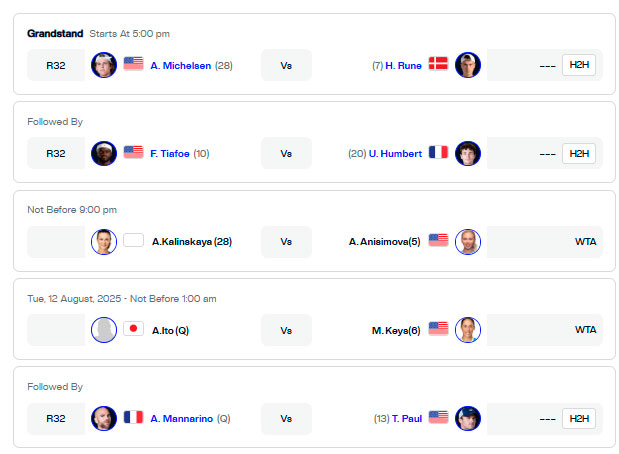The height and width of the screenshot is (454, 619).
Task: Click the WTA label in Kalinskaya match
Action: pos(585,242)
